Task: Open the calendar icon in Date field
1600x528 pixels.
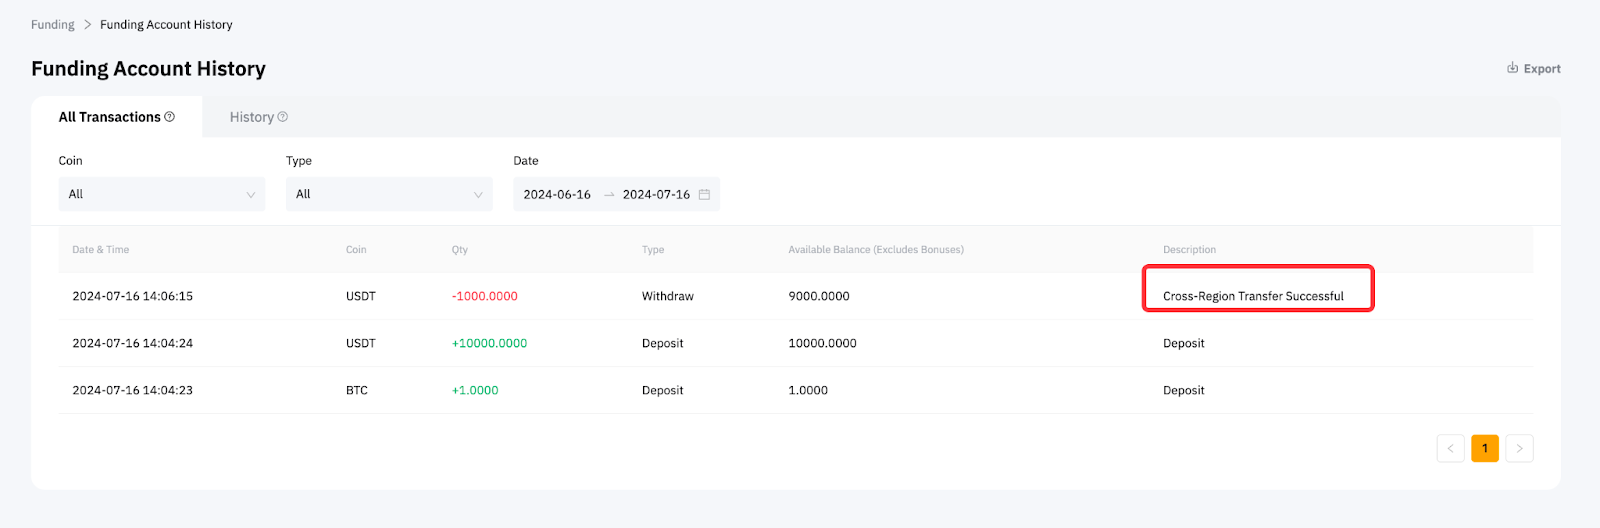Action: pyautogui.click(x=704, y=194)
